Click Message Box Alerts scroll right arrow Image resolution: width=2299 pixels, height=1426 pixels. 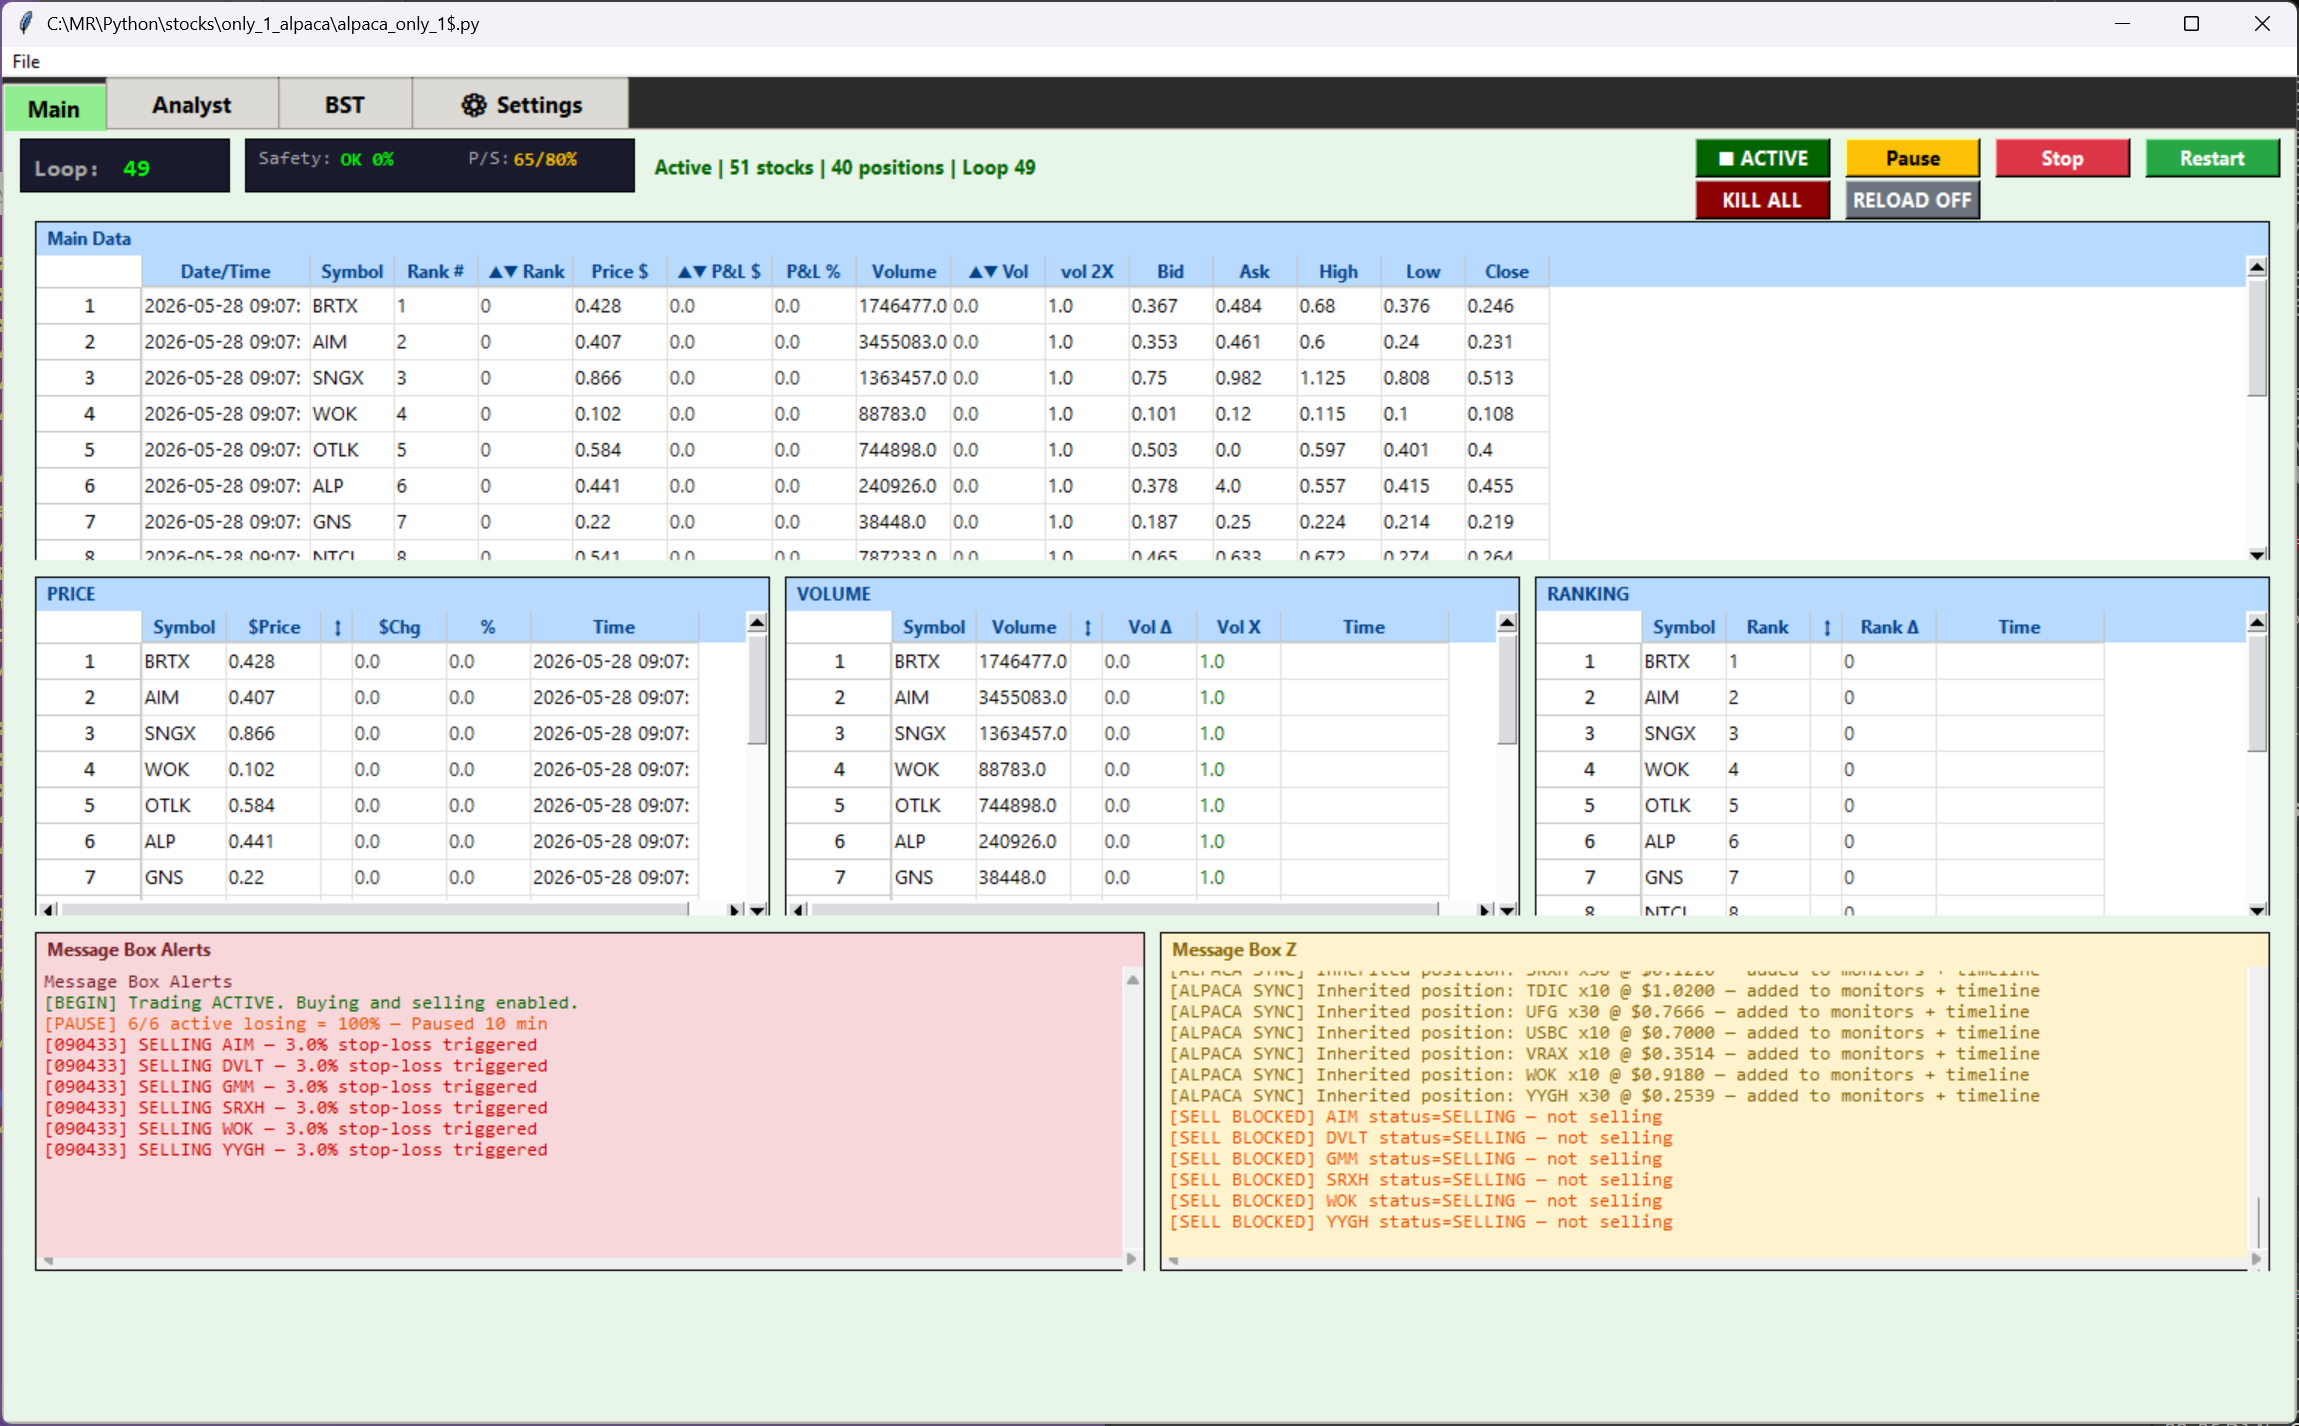(x=1131, y=1259)
